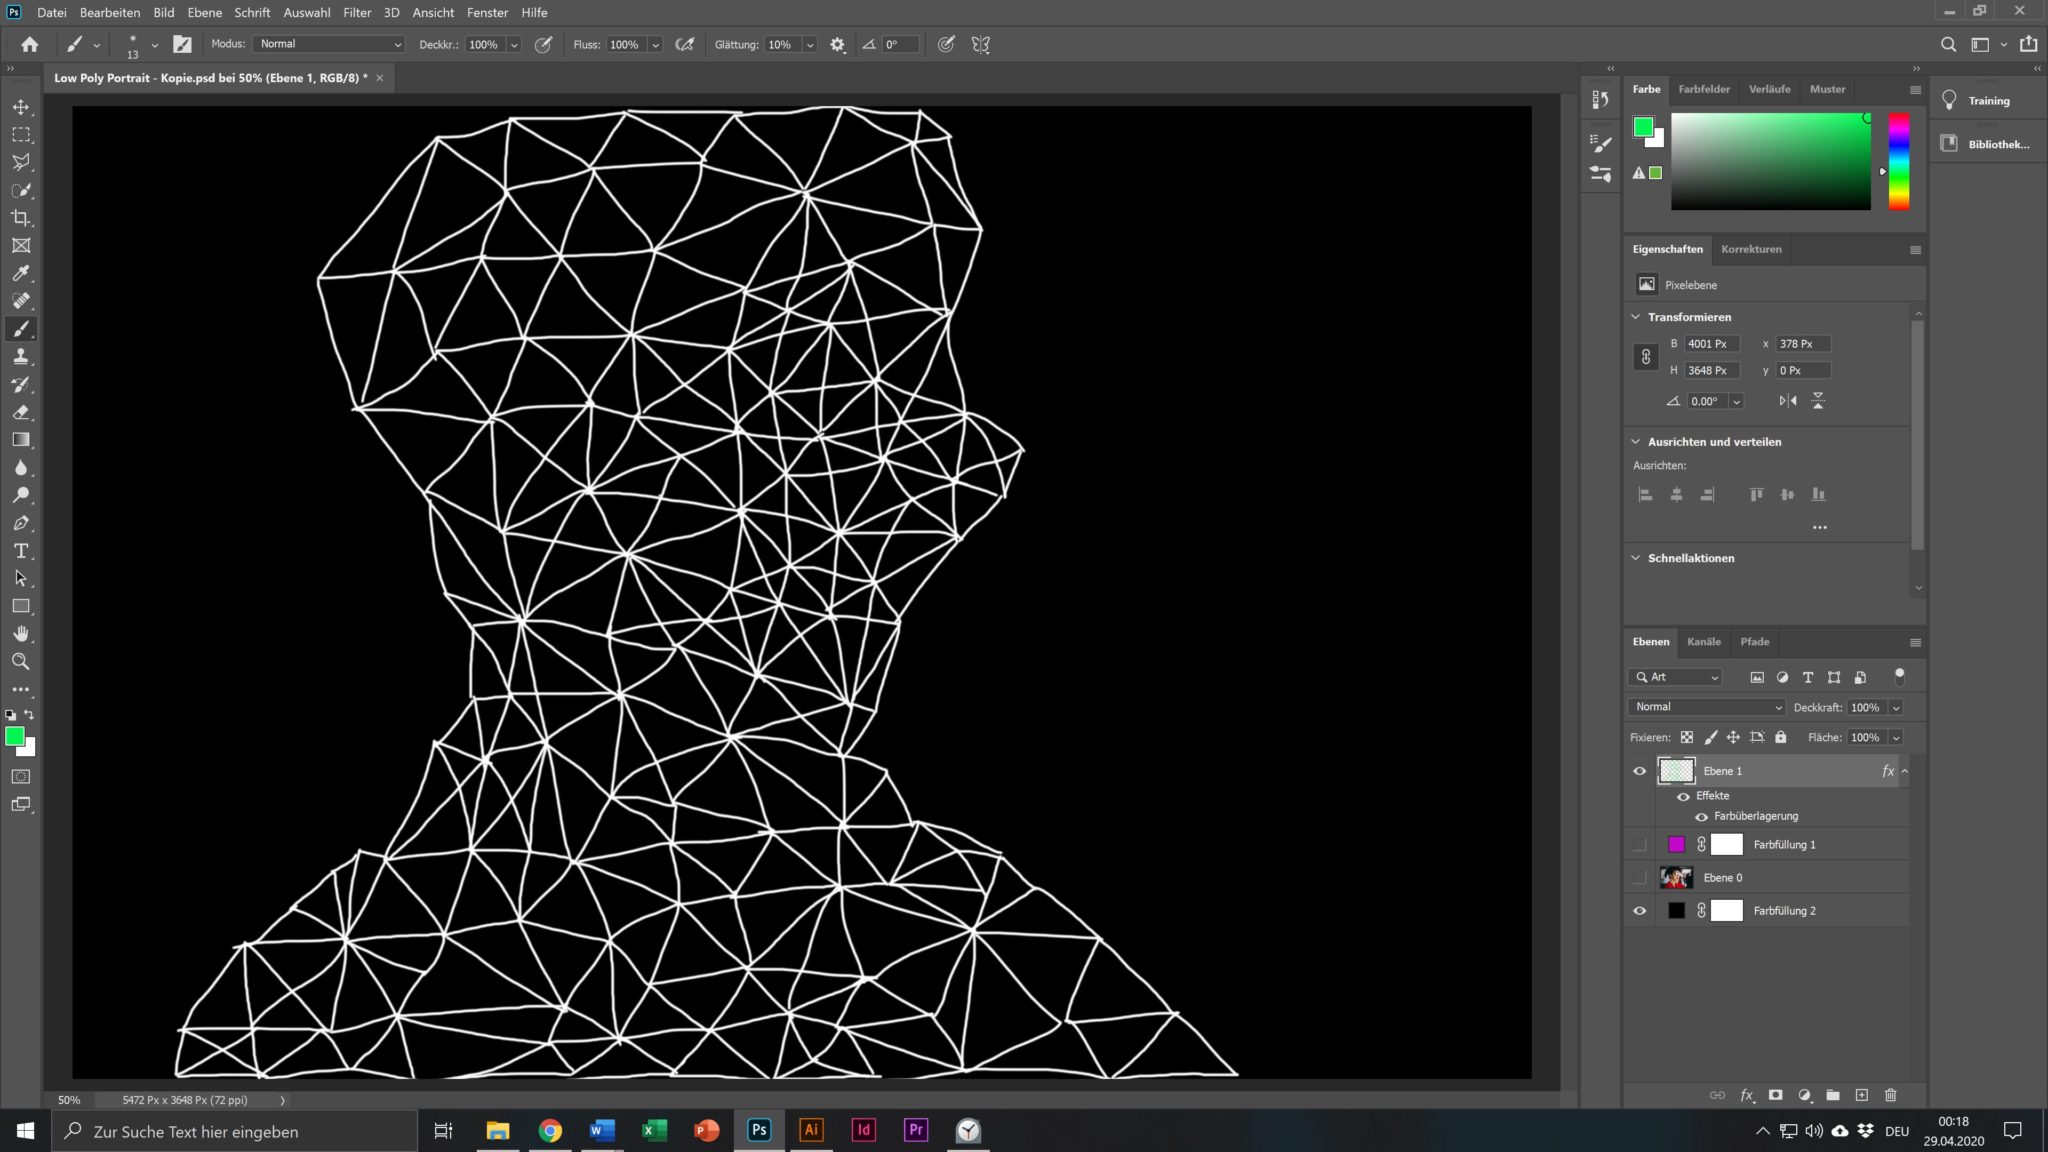Select the Move tool
Viewport: 2048px width, 1152px height.
click(22, 107)
